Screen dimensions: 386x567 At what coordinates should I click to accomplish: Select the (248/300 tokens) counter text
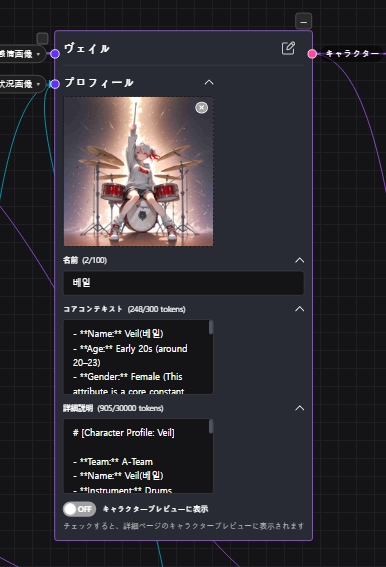157,309
